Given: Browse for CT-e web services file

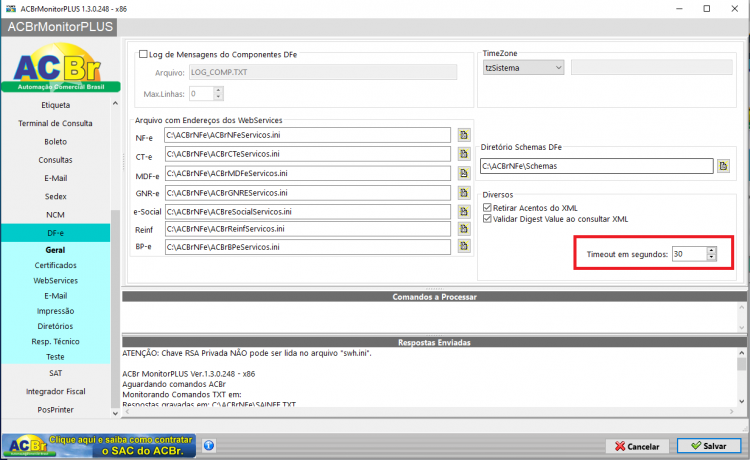Looking at the screenshot, I should point(463,154).
